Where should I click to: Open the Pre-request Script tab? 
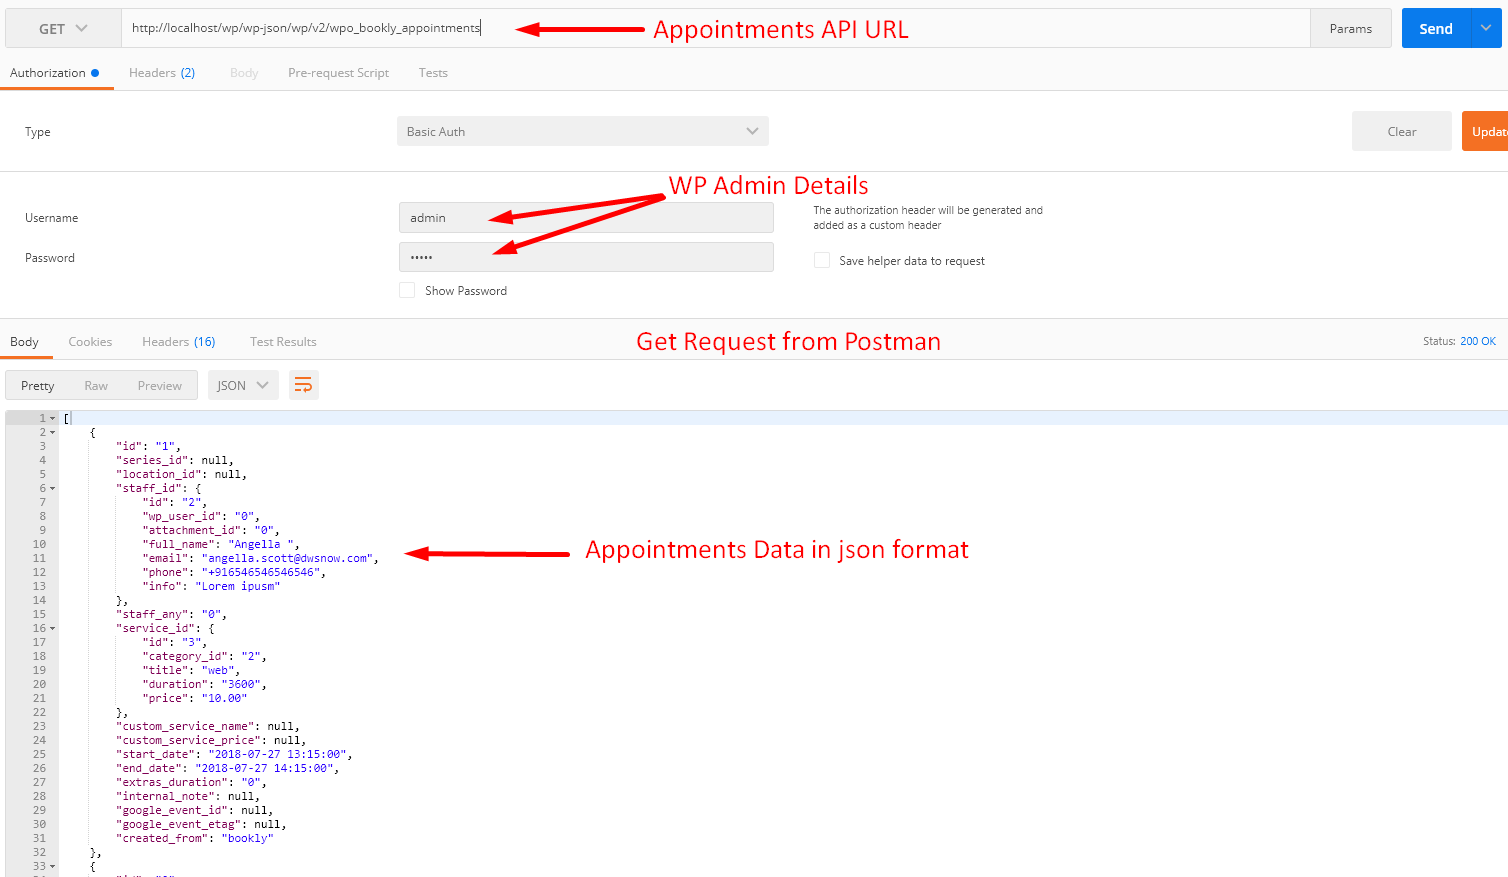tap(338, 73)
